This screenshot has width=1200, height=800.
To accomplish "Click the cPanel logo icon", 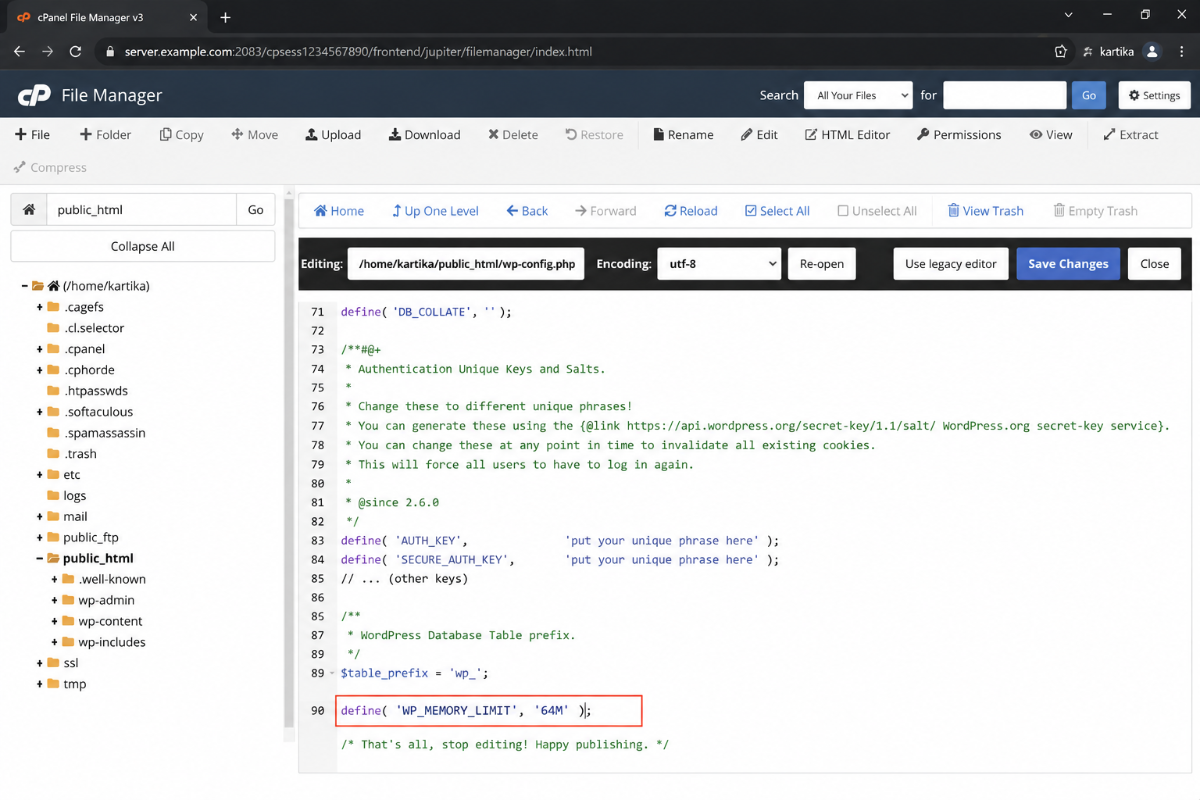I will click(34, 95).
